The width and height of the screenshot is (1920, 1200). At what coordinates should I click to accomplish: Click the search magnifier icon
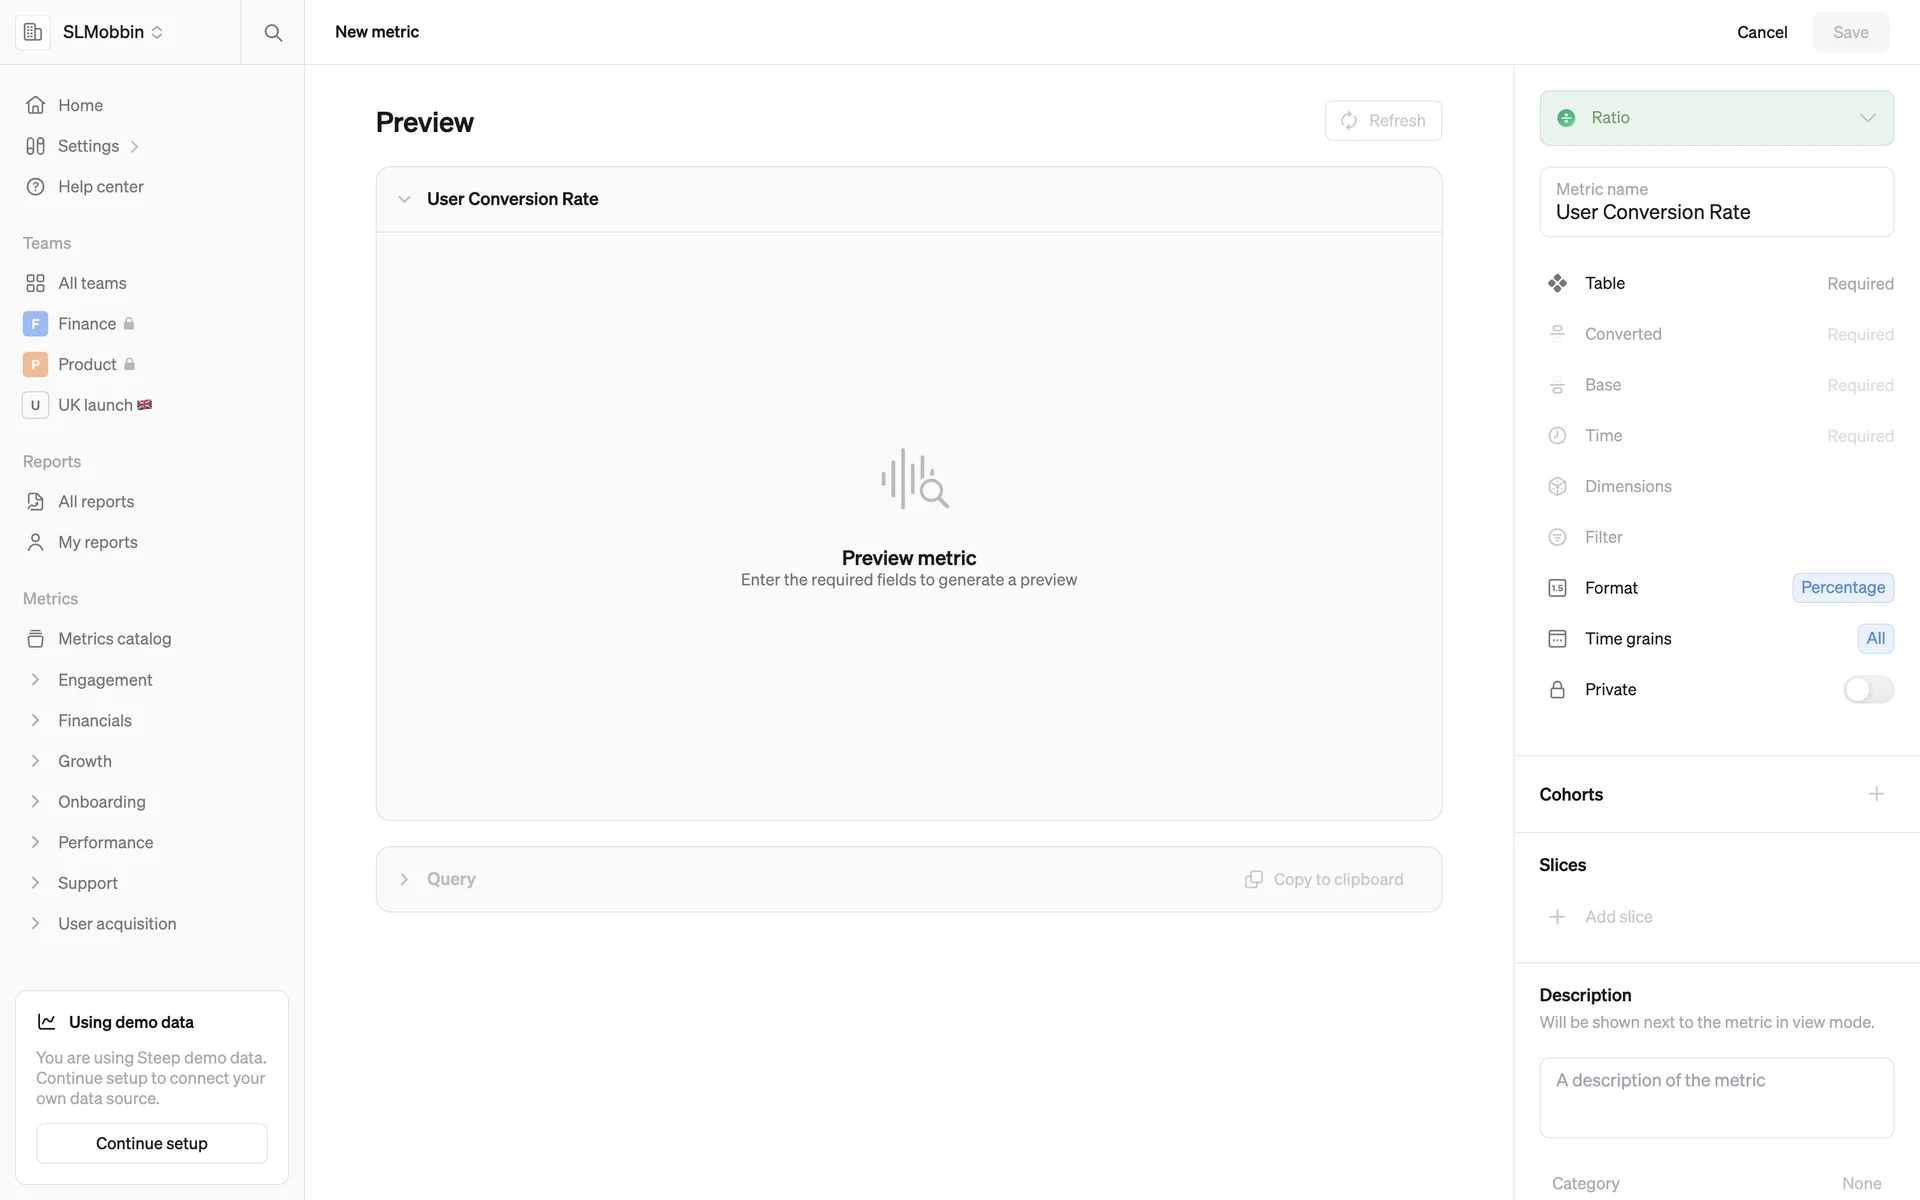pos(272,32)
